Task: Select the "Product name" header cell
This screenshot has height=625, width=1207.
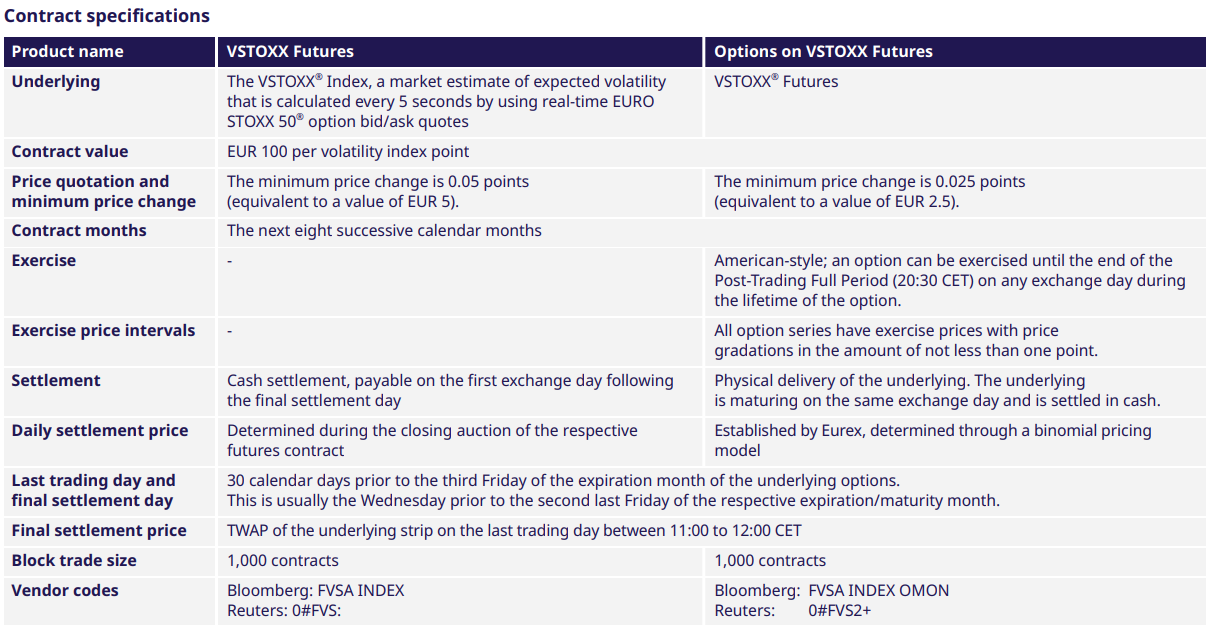Action: pyautogui.click(x=68, y=52)
